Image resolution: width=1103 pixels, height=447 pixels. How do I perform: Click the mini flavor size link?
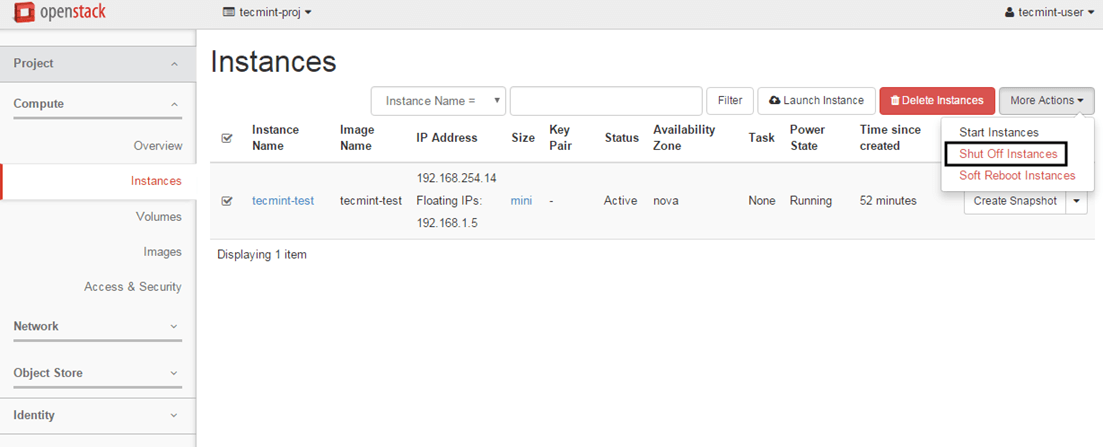pyautogui.click(x=521, y=201)
